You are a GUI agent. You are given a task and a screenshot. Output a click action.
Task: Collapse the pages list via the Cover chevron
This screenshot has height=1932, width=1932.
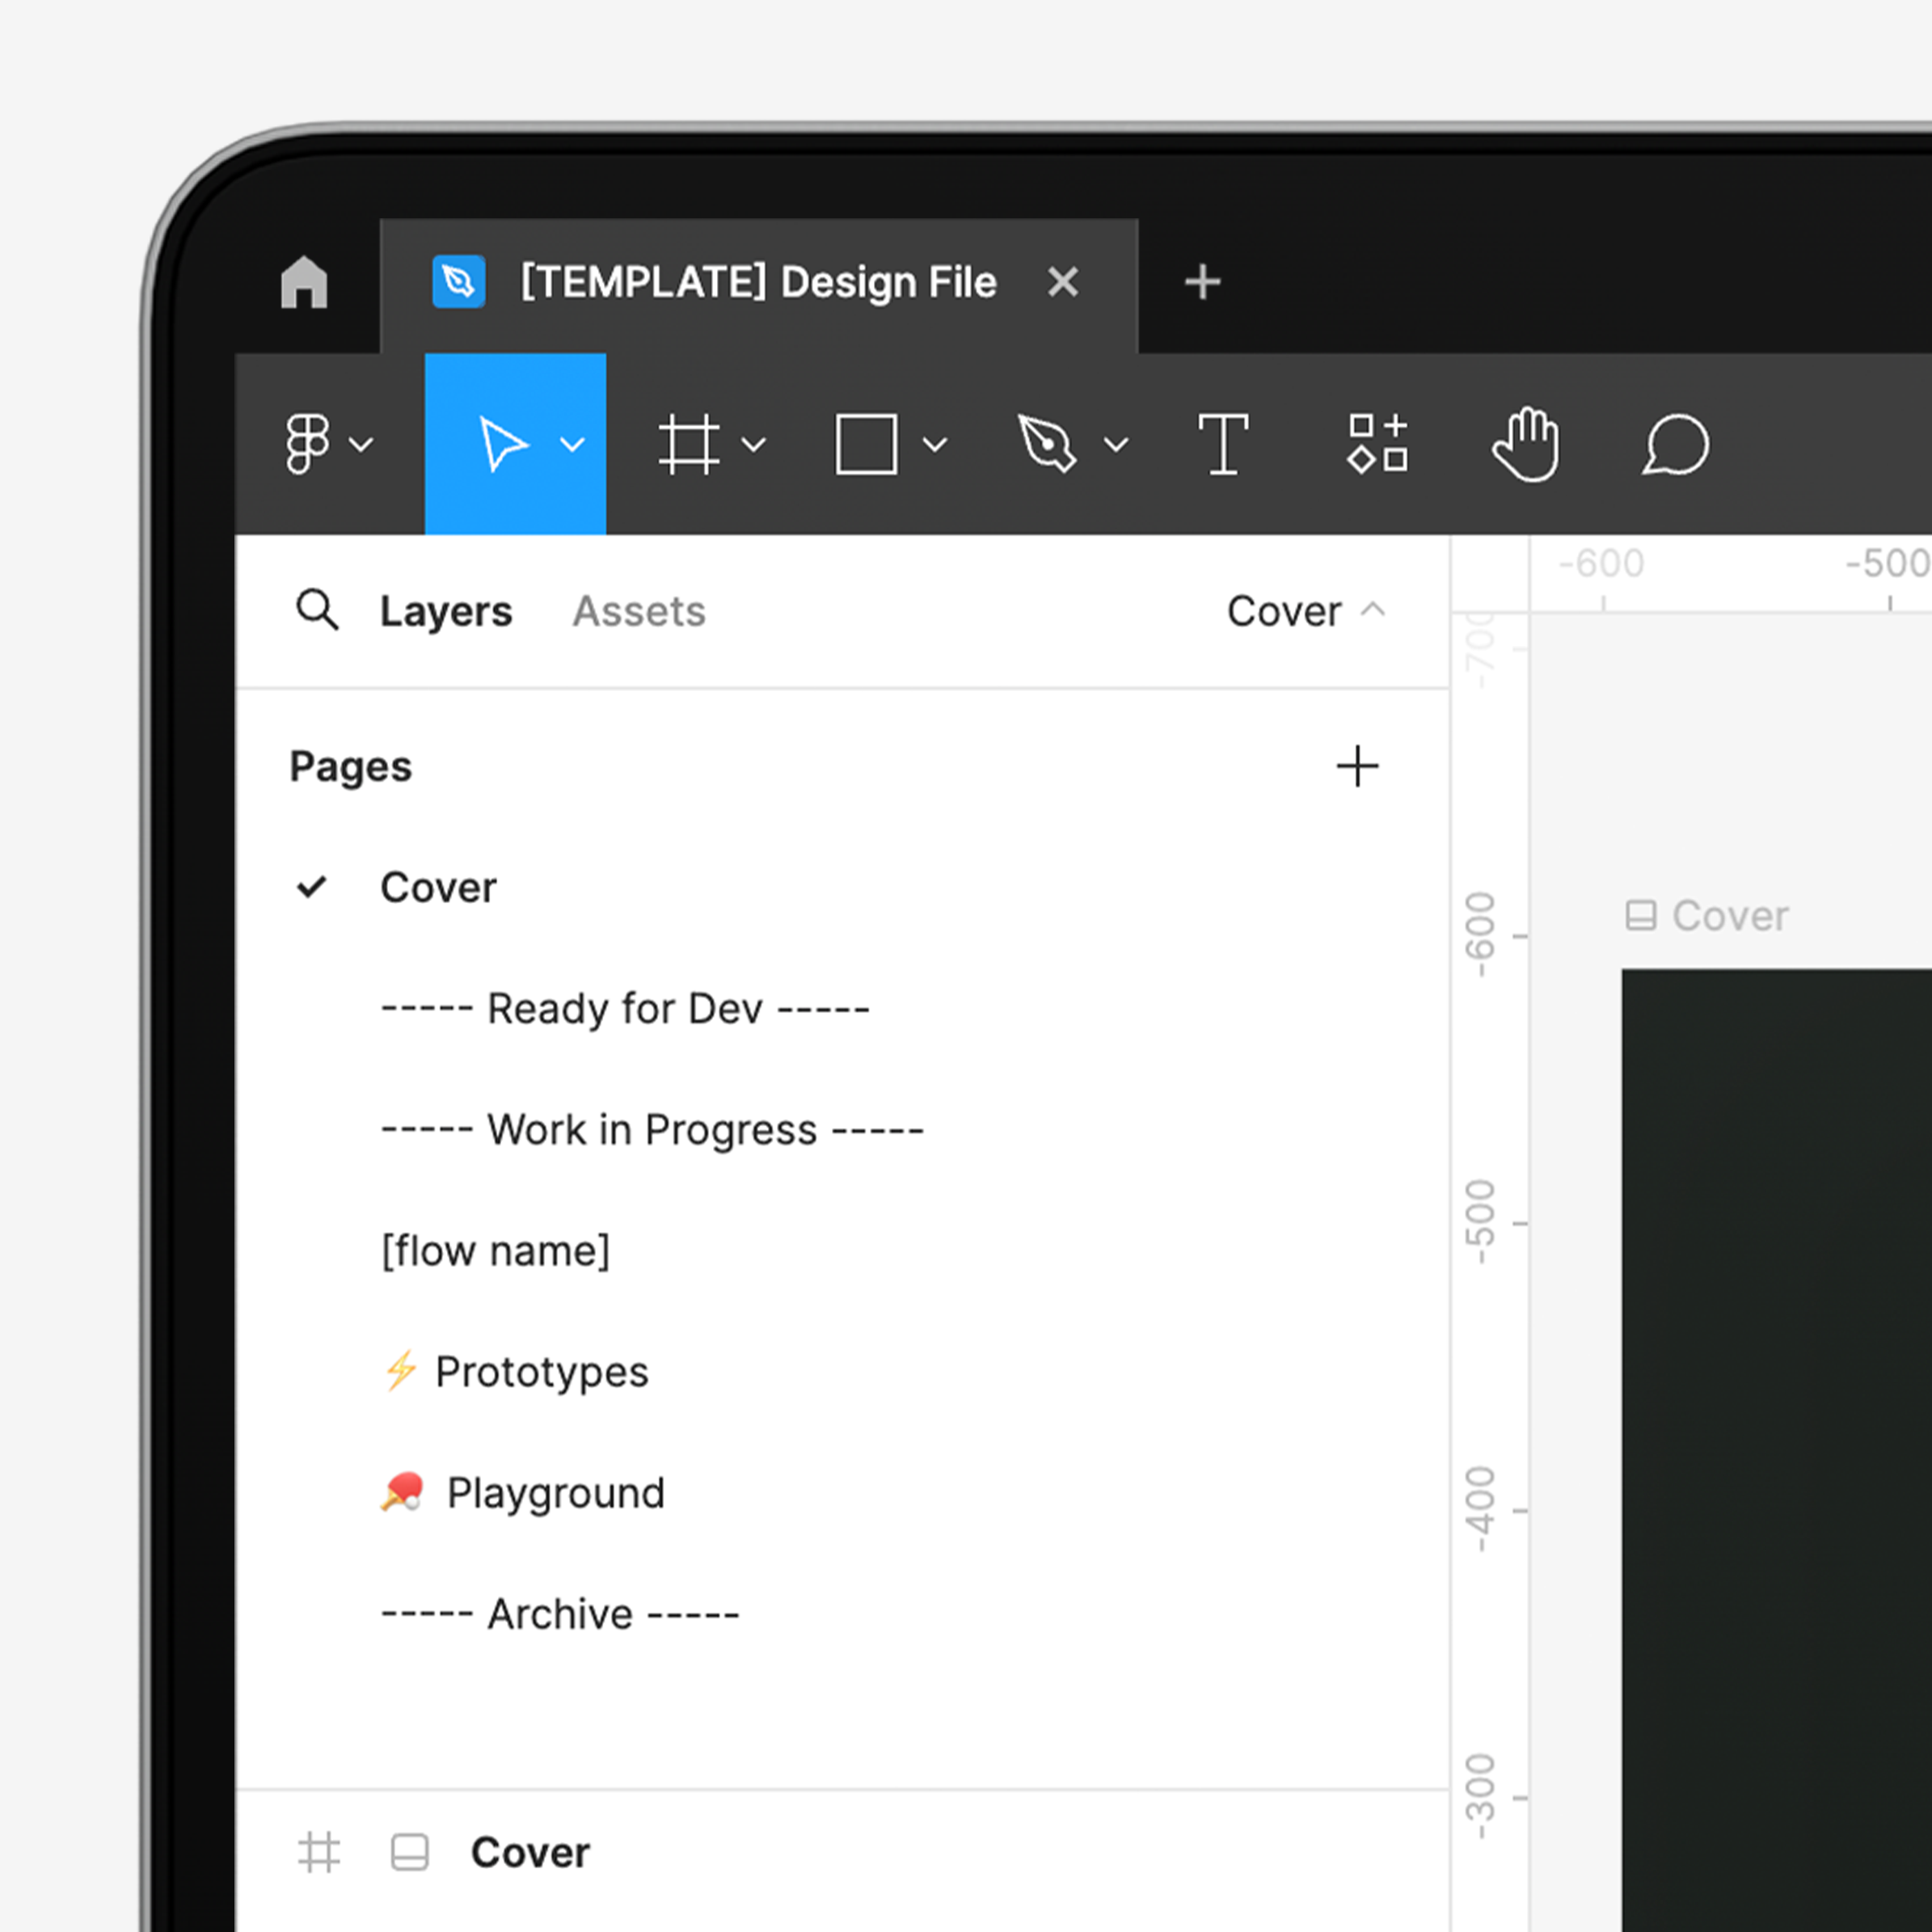(1373, 609)
